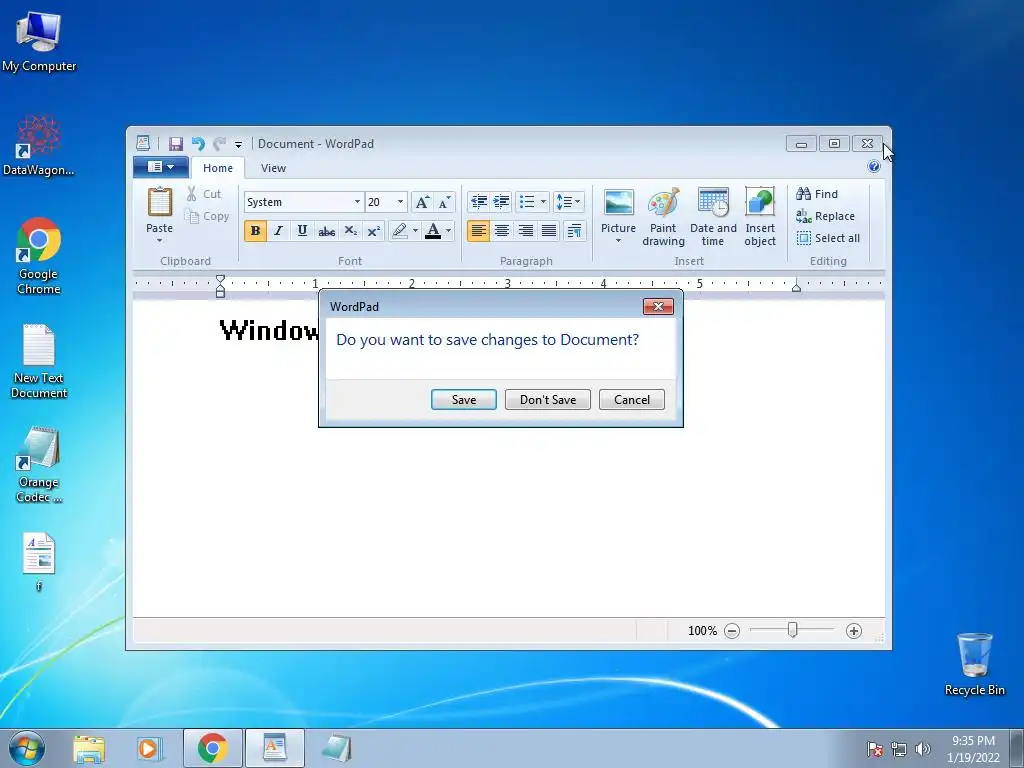Open Windows Explorer from the taskbar
Image resolution: width=1024 pixels, height=768 pixels.
(89, 749)
